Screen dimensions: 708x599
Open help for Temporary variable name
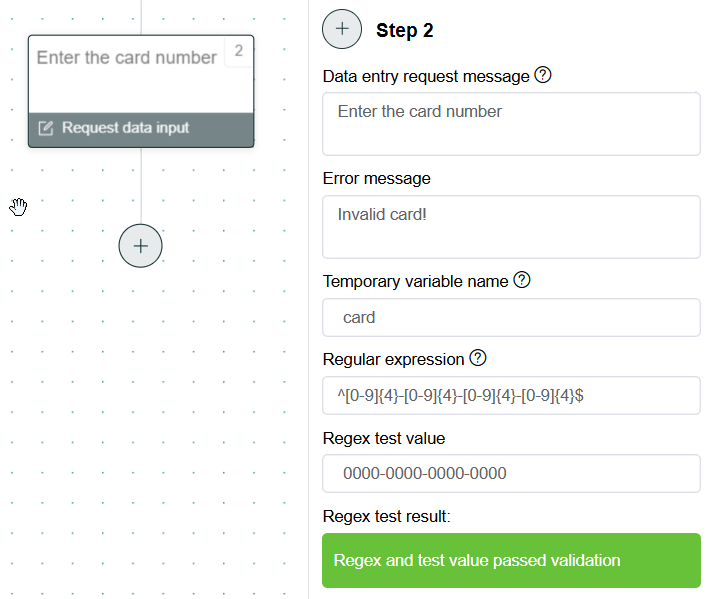[x=522, y=280]
